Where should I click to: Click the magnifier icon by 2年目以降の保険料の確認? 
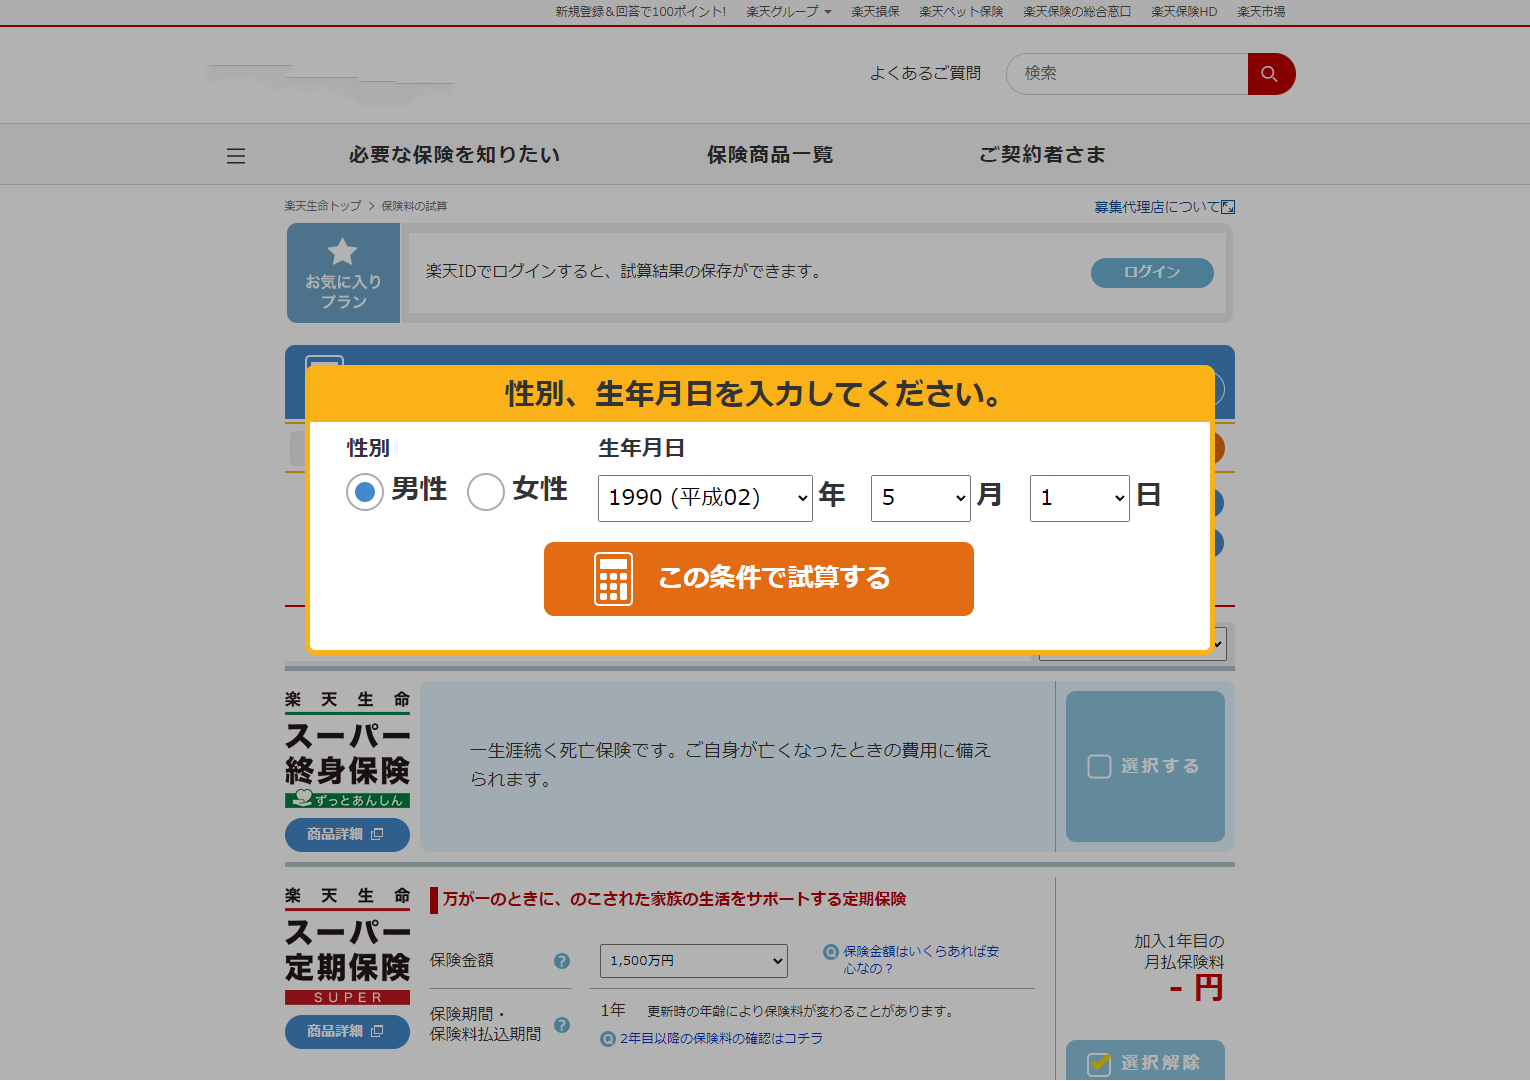coord(607,1039)
